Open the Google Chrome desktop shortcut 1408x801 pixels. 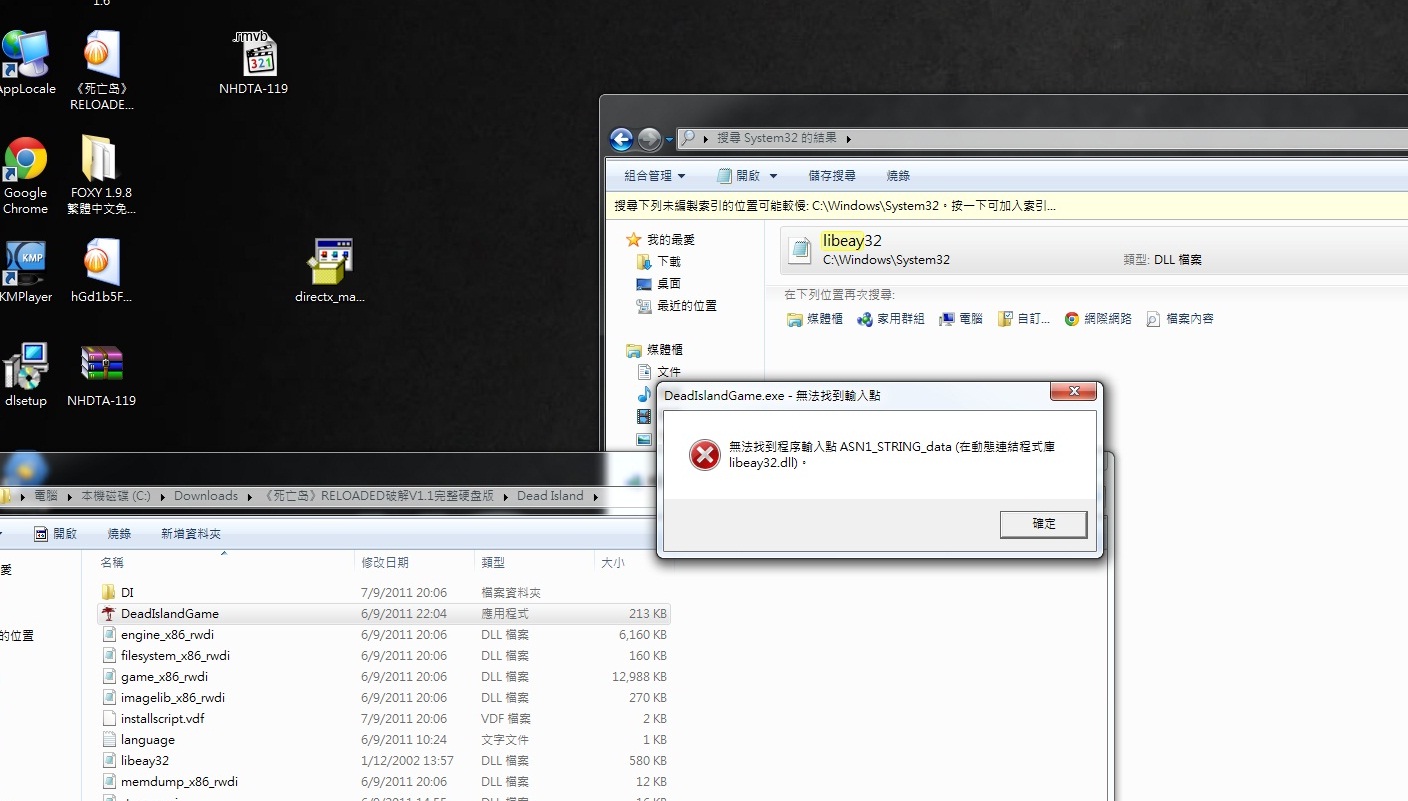click(26, 161)
